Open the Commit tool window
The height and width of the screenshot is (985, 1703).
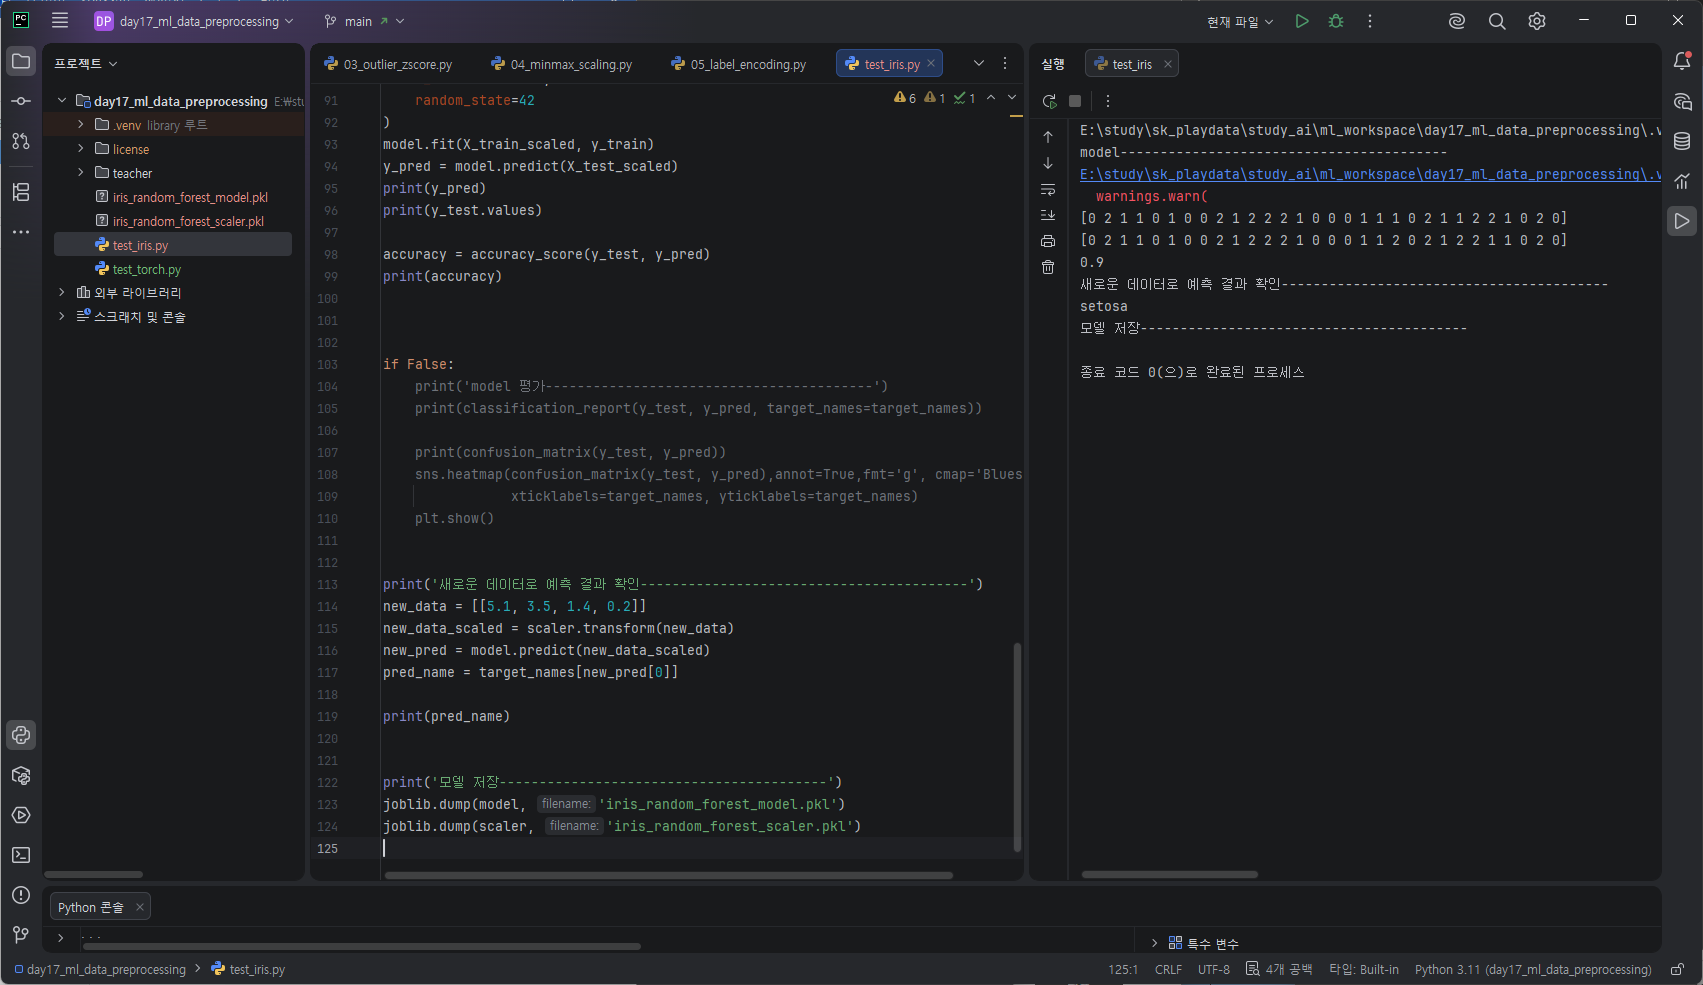[21, 101]
